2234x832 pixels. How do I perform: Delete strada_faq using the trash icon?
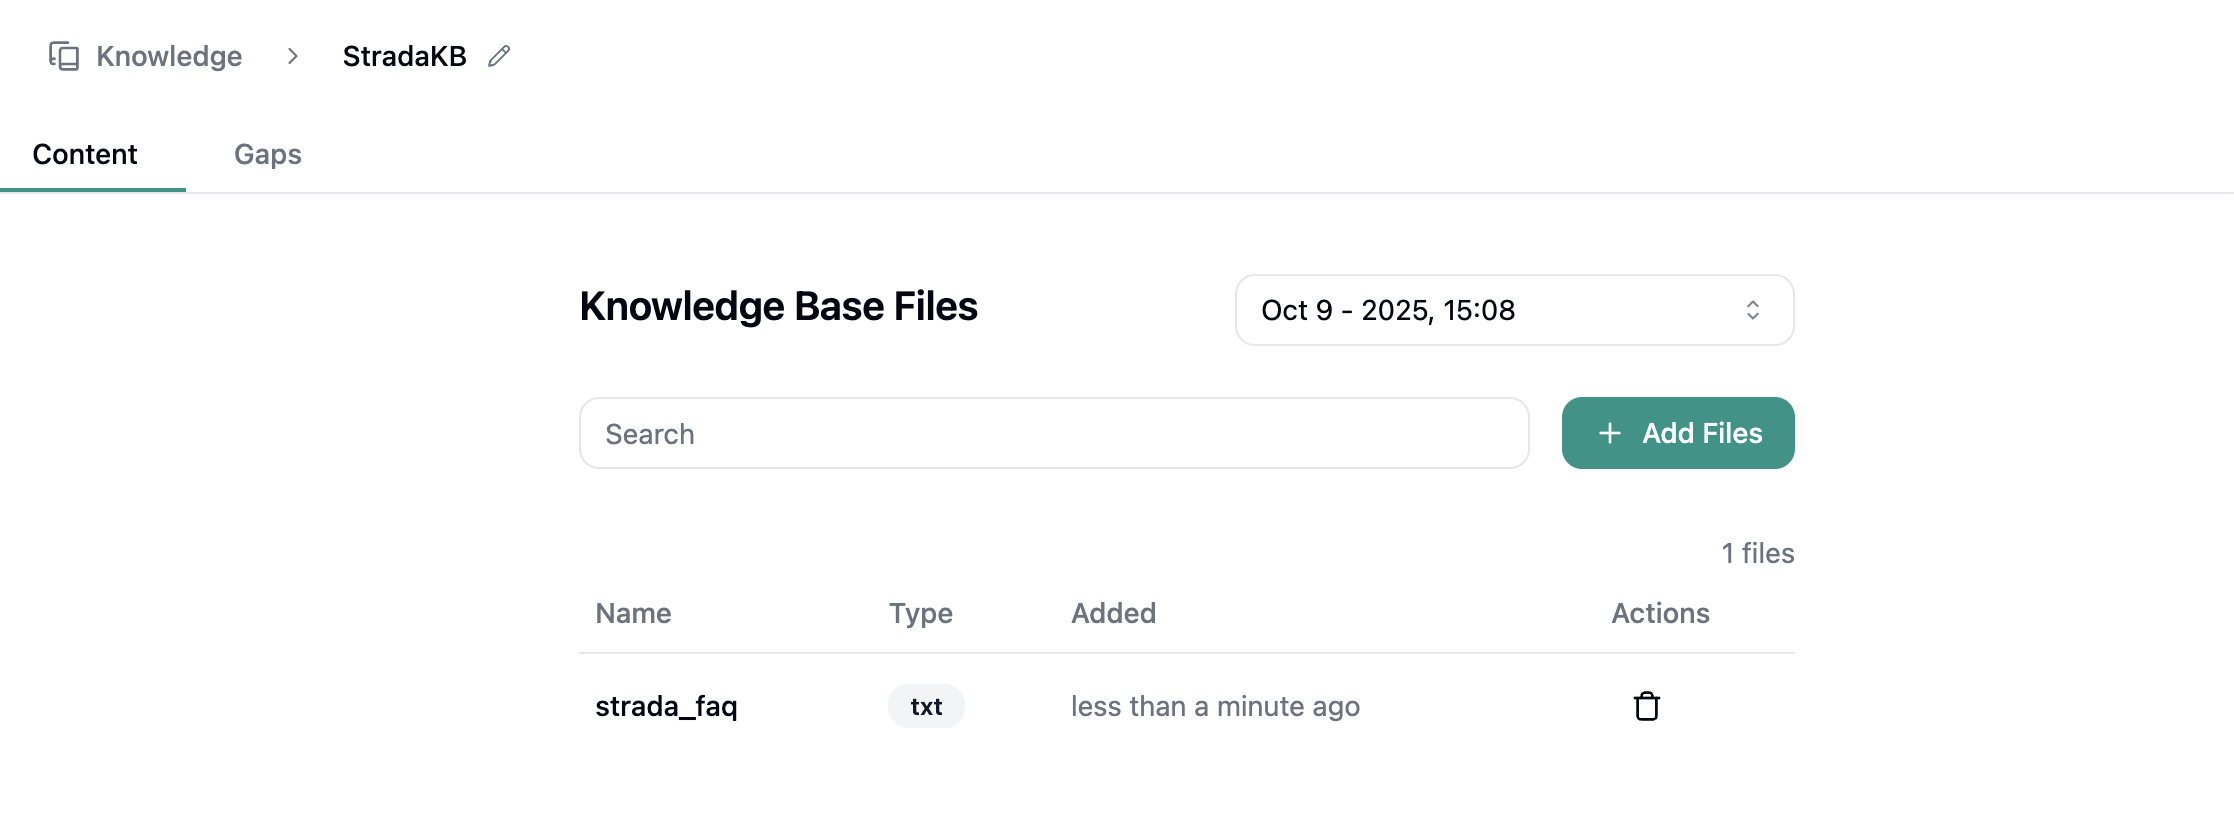pos(1646,706)
